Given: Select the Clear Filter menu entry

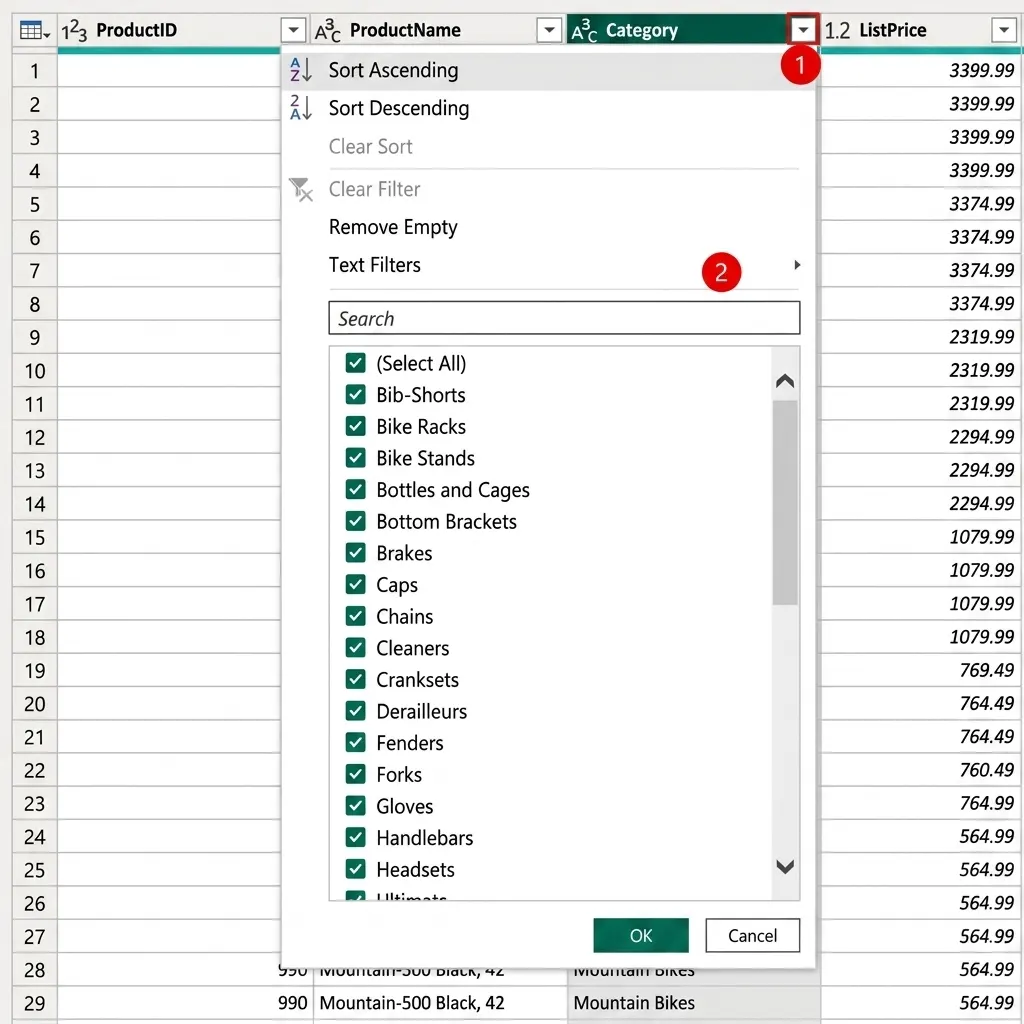Looking at the screenshot, I should click(548, 189).
